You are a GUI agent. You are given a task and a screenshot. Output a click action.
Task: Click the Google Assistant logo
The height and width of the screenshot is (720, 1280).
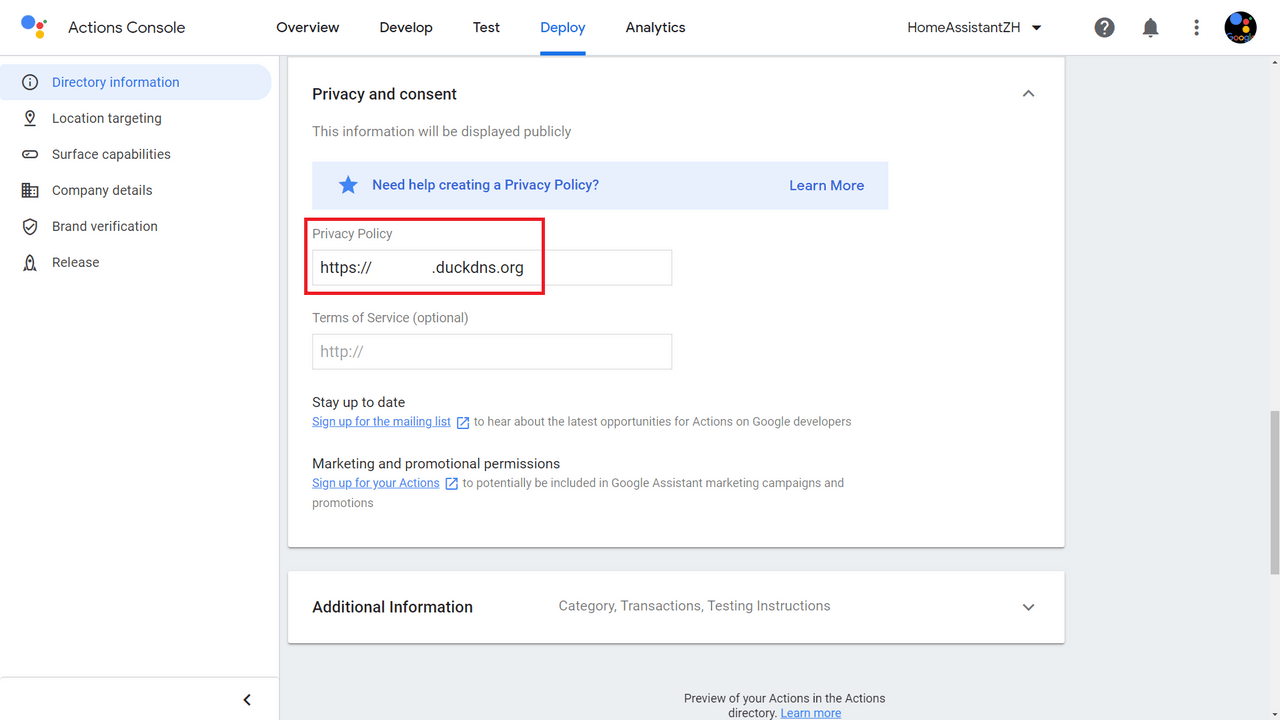tap(34, 27)
